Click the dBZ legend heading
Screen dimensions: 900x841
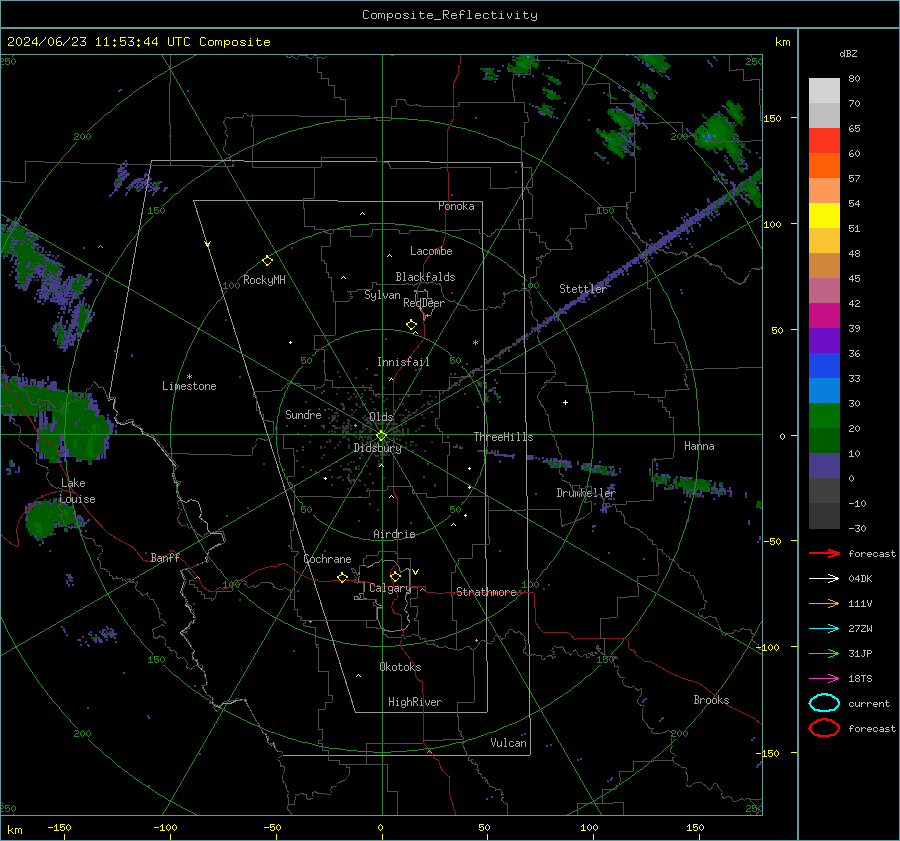[848, 53]
